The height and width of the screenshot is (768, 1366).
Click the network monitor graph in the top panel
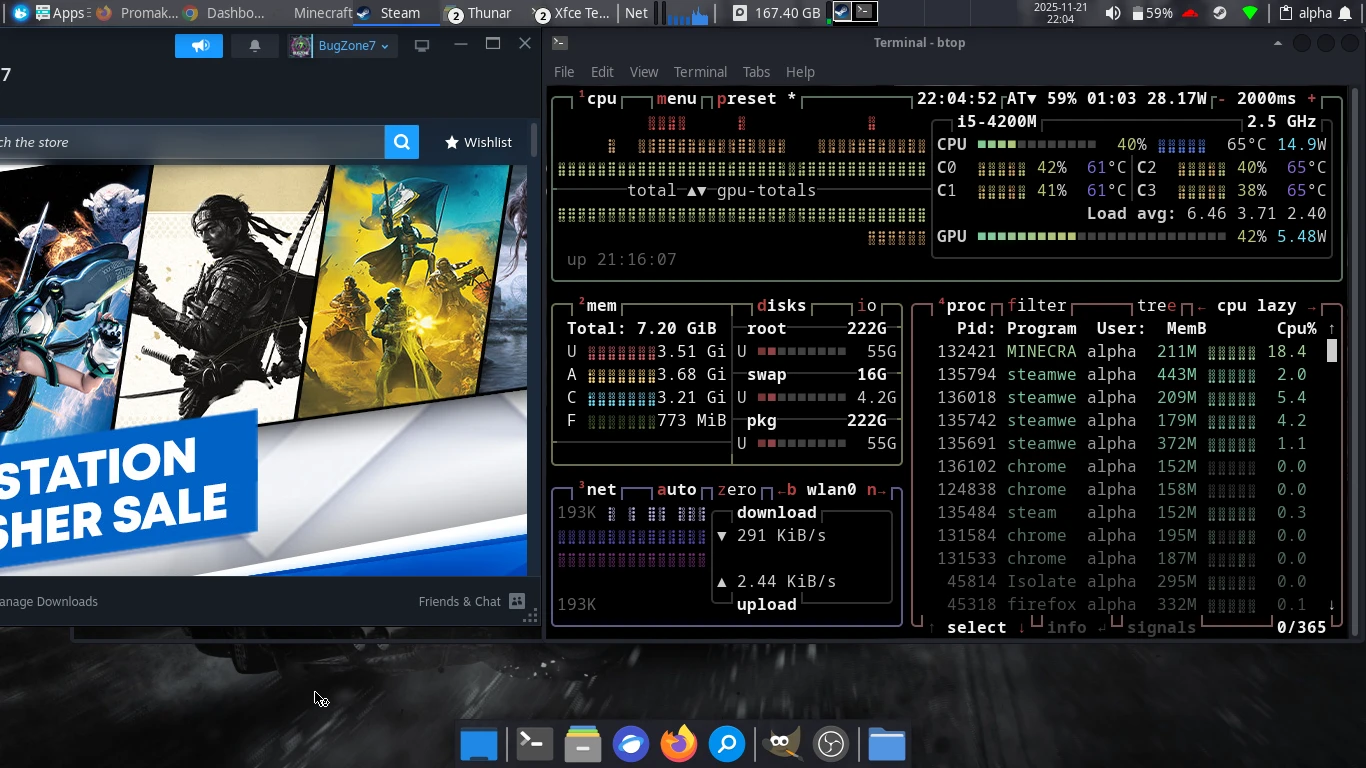pyautogui.click(x=688, y=14)
